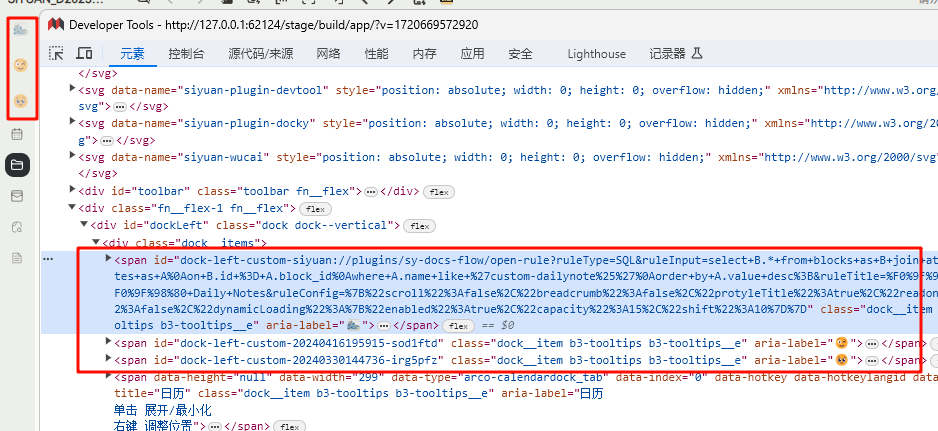The height and width of the screenshot is (431, 938).
Task: Open the 应用 Application tab
Action: tap(472, 54)
